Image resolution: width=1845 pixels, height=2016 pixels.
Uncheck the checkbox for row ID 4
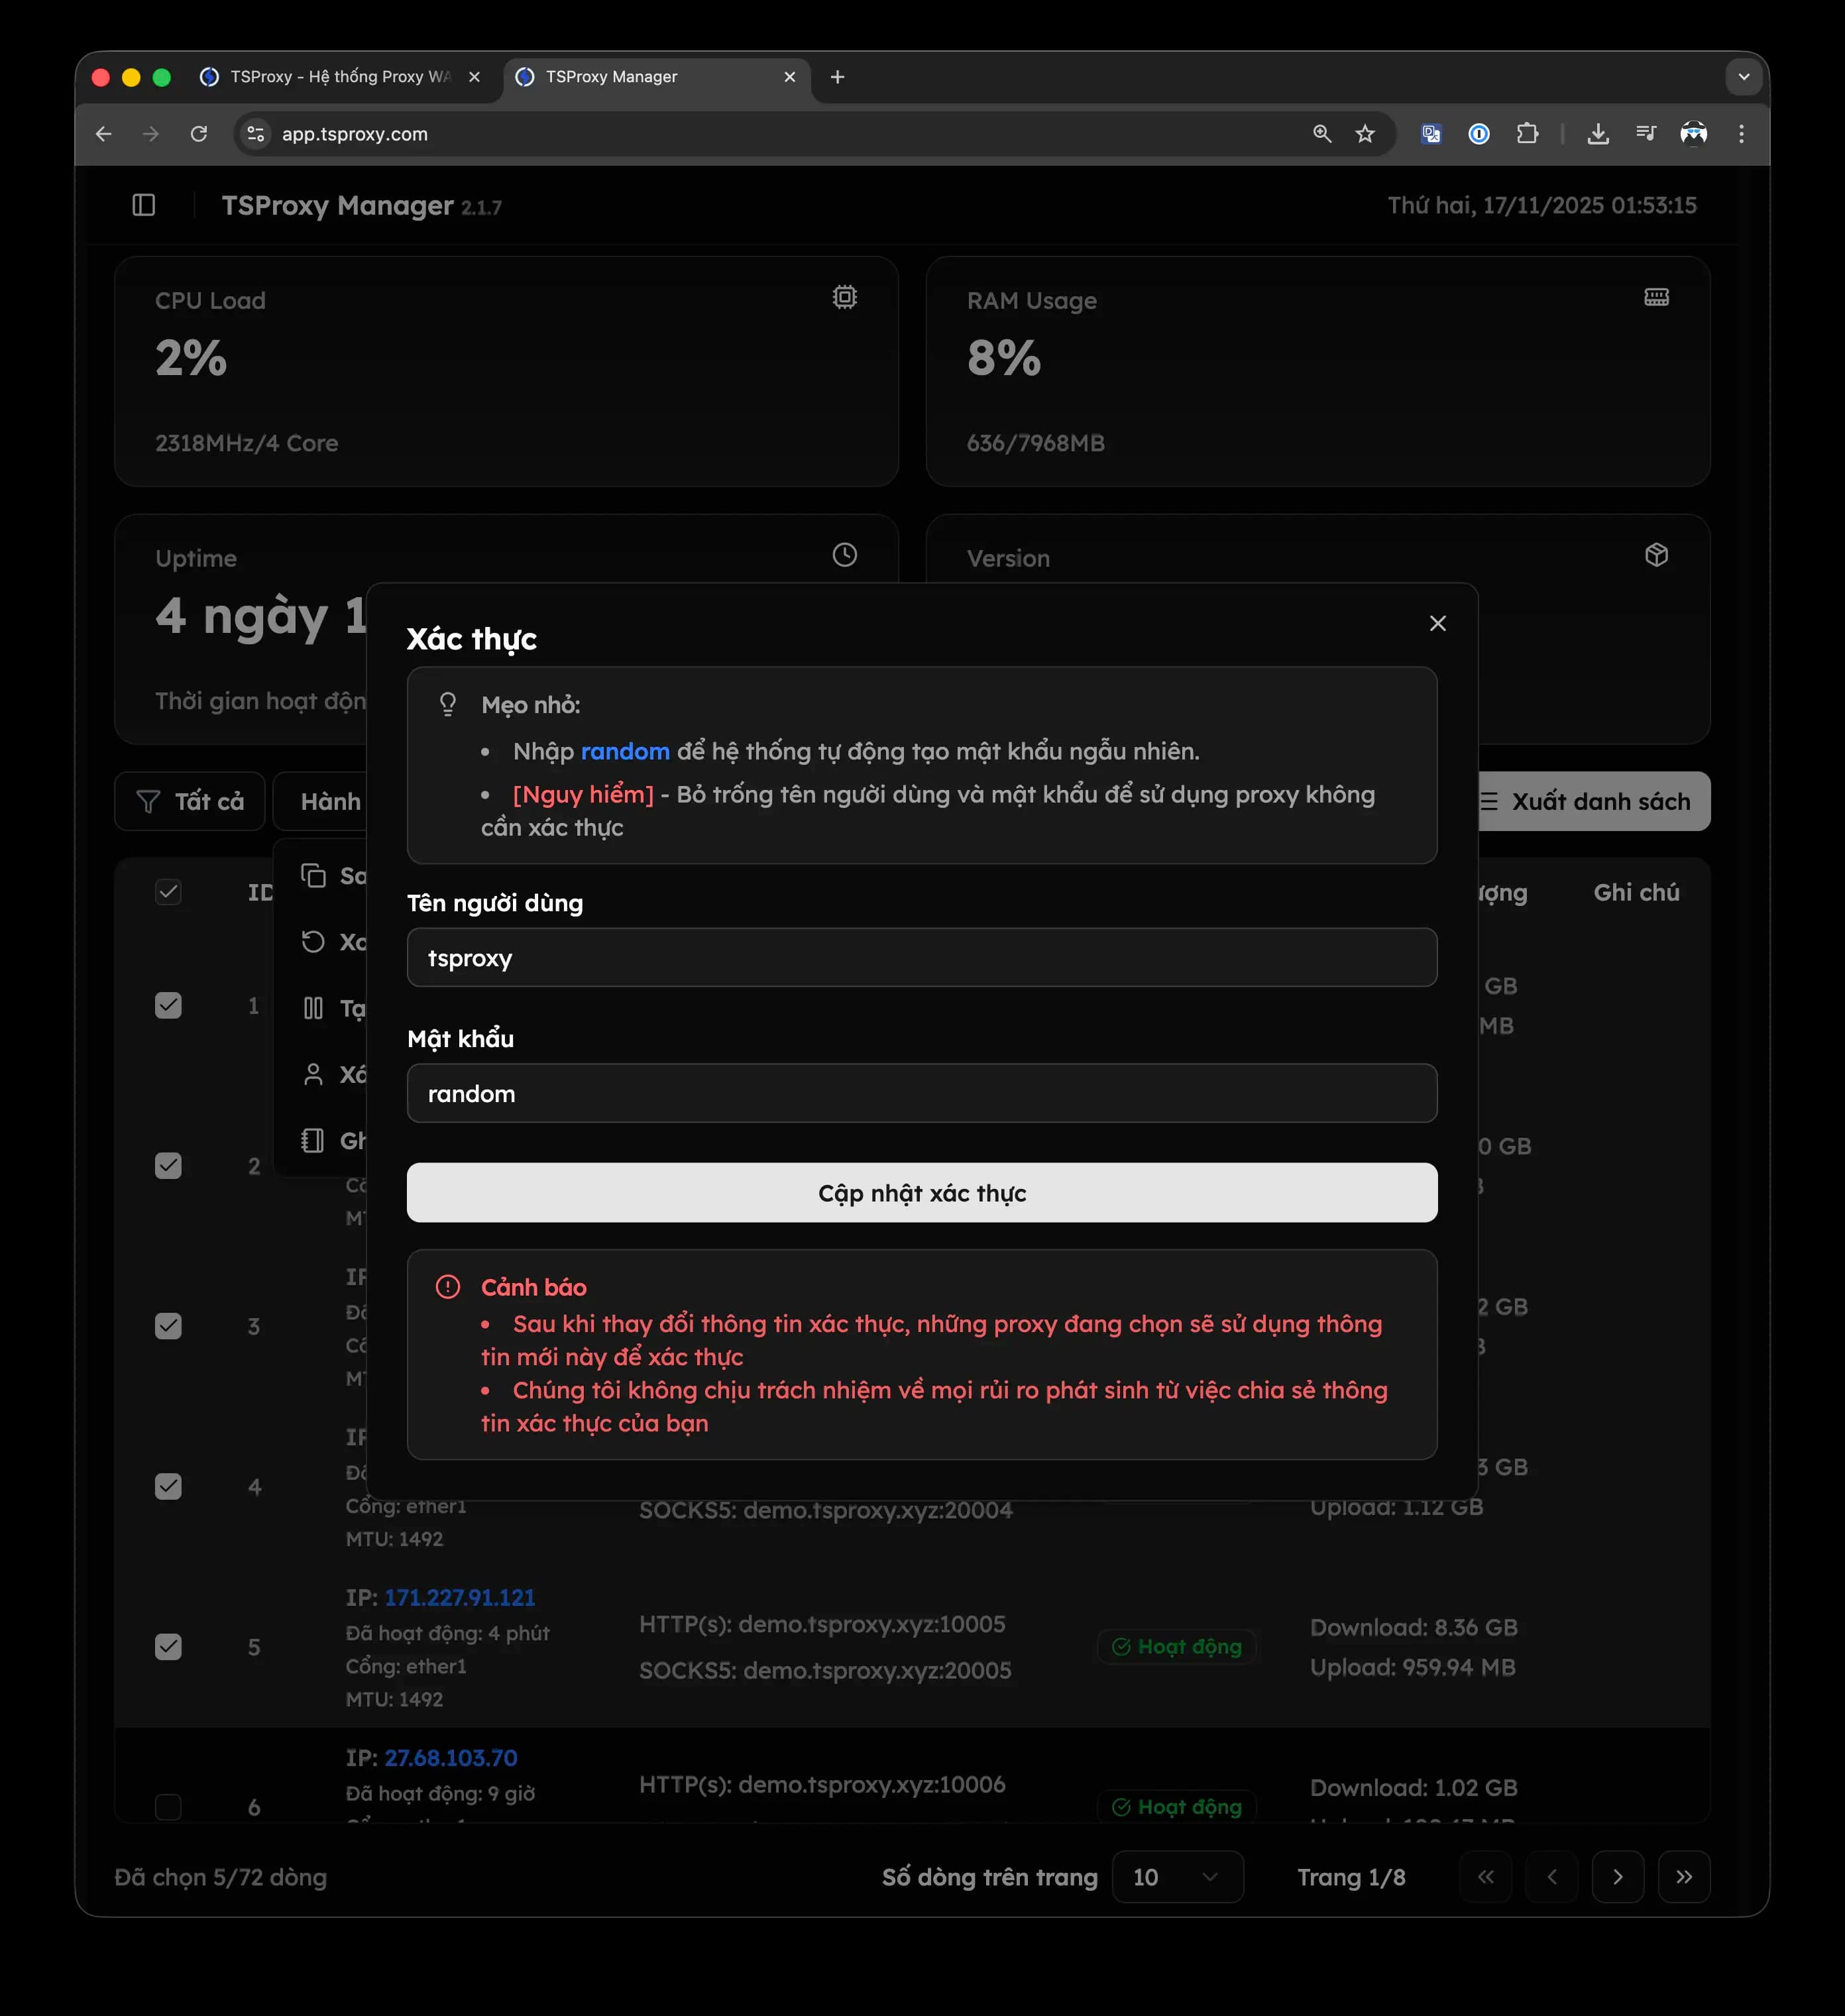(x=168, y=1487)
